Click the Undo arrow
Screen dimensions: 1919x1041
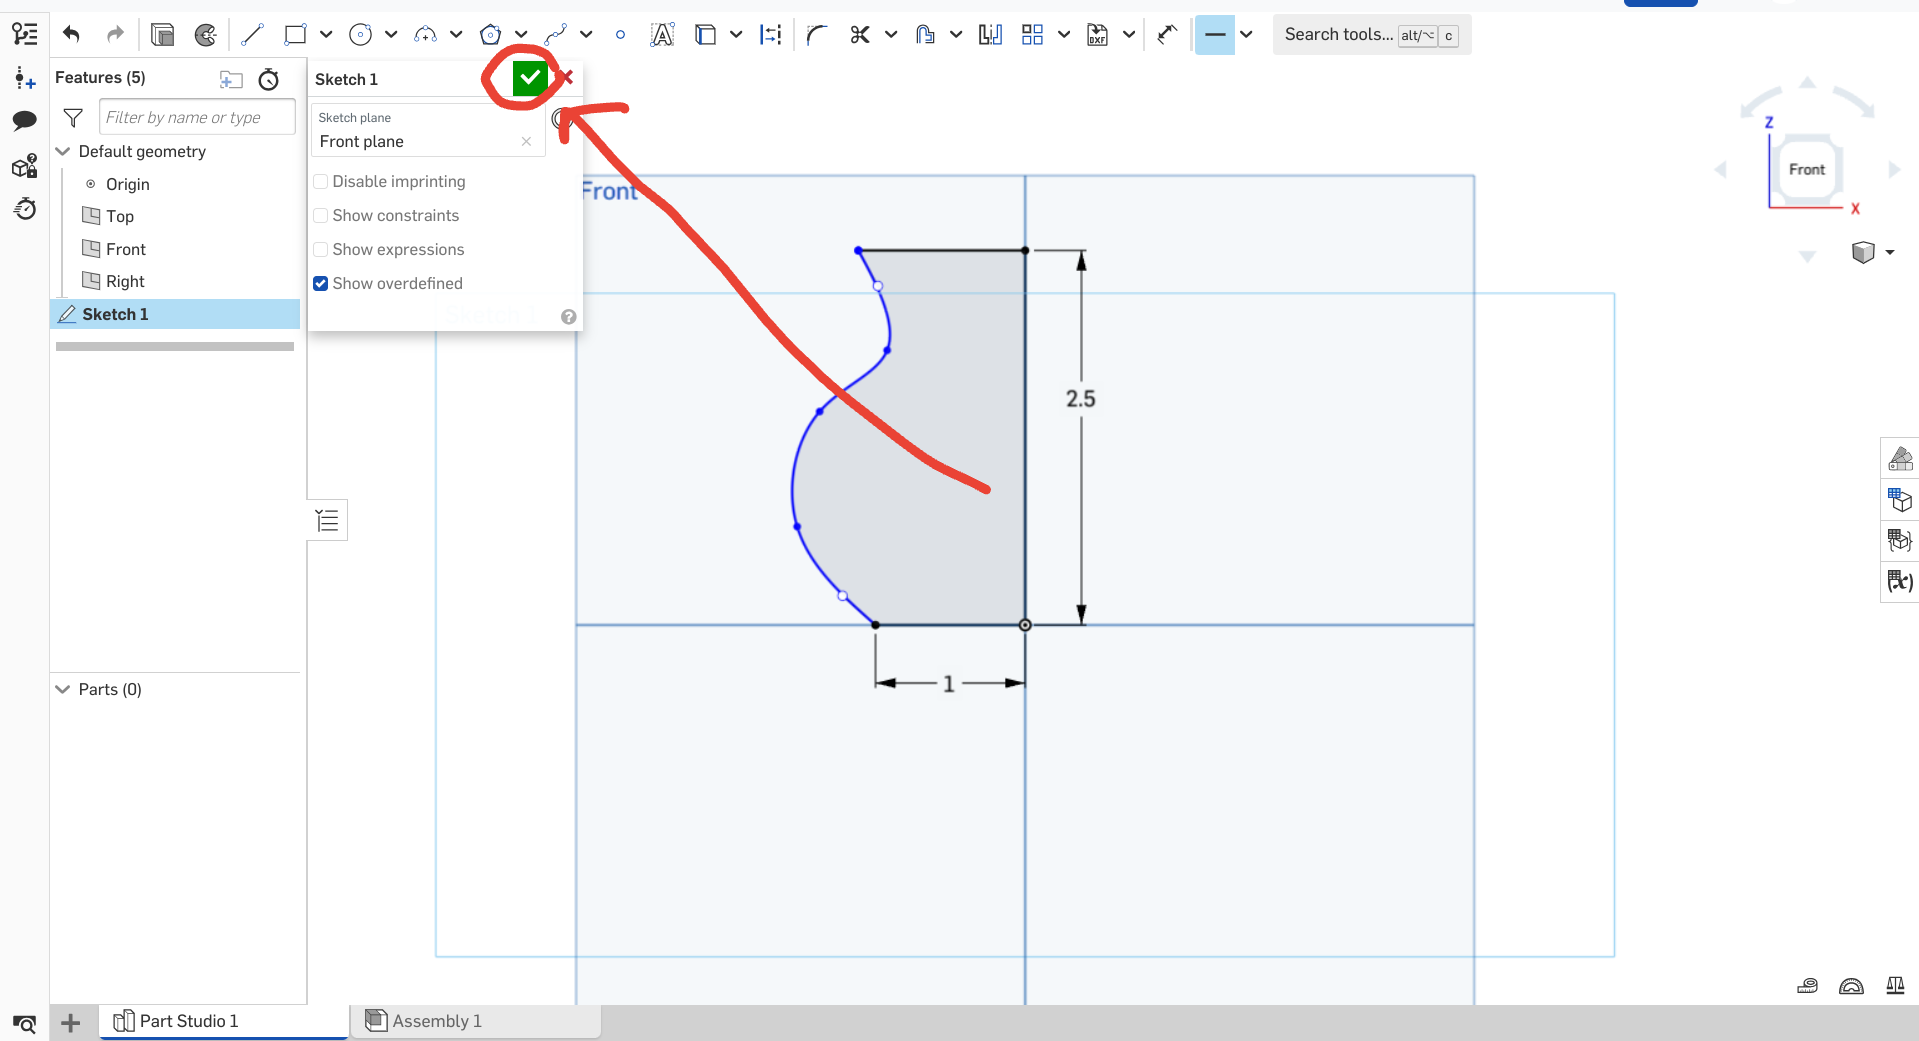click(71, 35)
